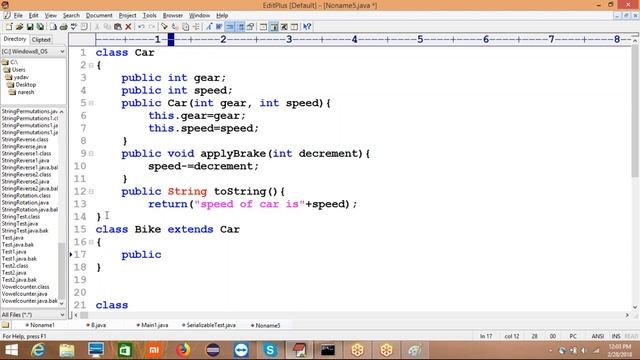
Task: Click the full screen toolbar icon
Action: (284, 27)
